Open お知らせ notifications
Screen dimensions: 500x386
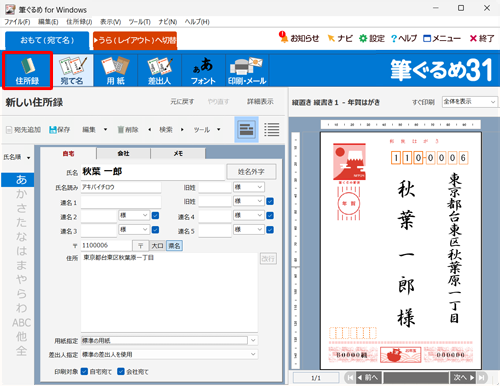[299, 38]
